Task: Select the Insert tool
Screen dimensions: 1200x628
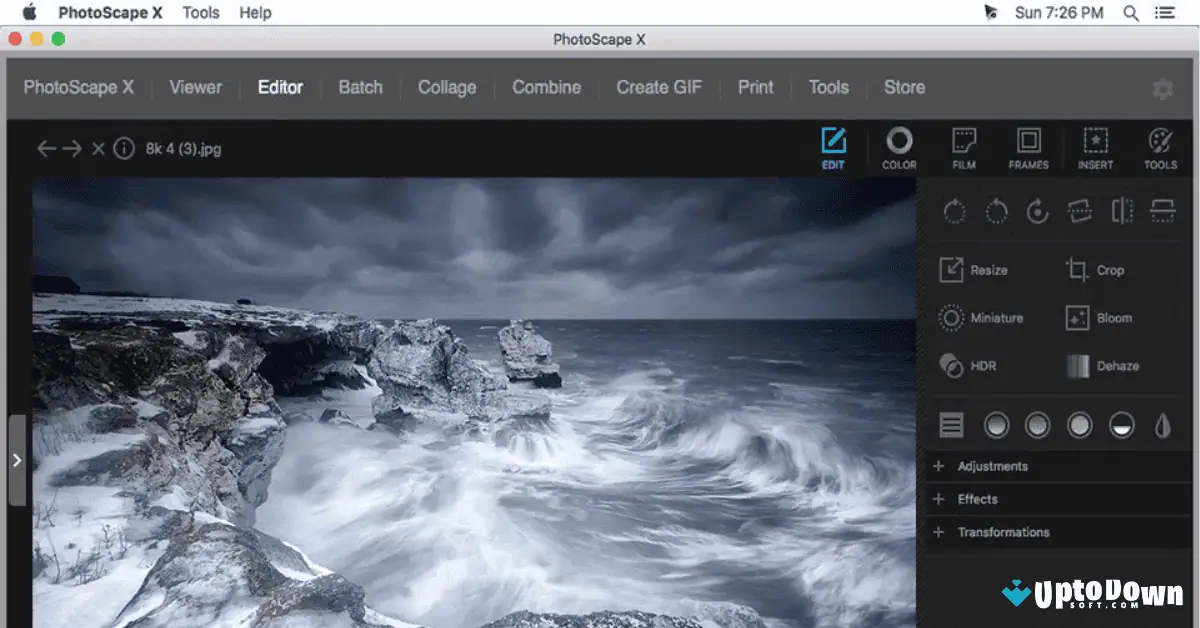Action: [1095, 148]
